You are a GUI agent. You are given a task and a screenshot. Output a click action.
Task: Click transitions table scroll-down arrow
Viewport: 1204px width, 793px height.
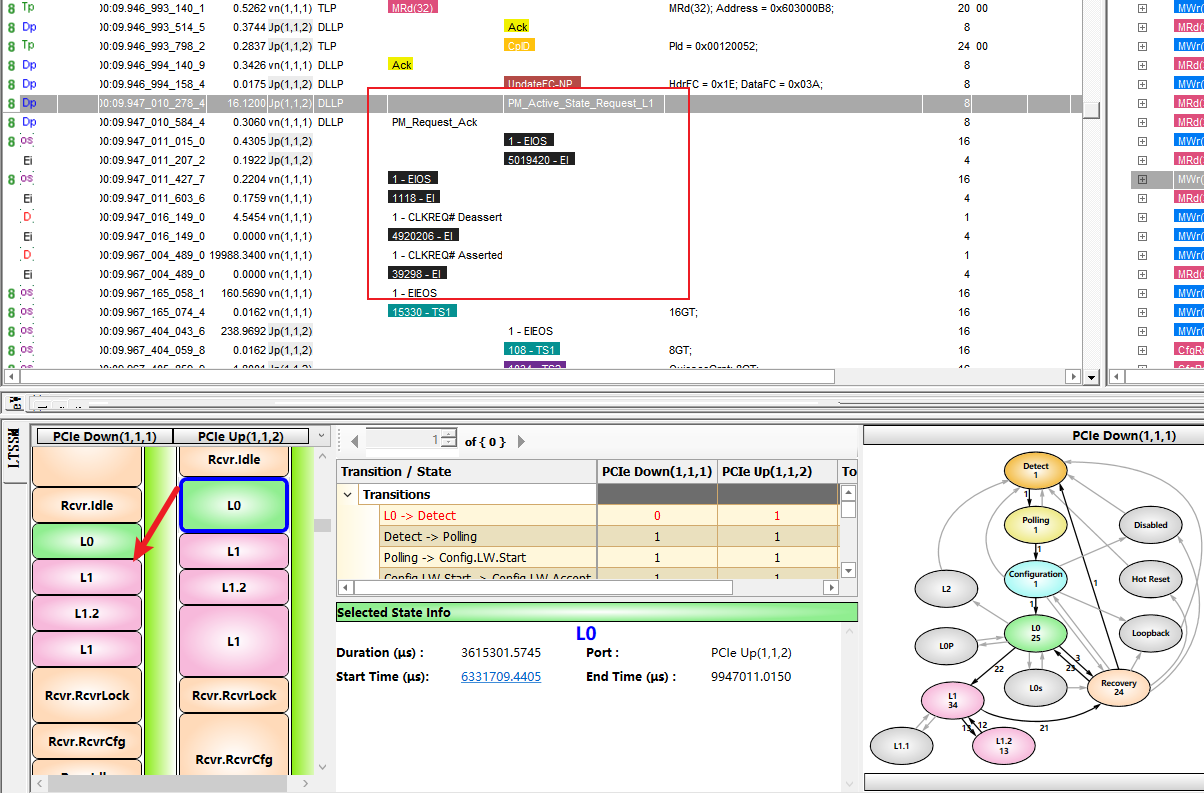point(848,570)
